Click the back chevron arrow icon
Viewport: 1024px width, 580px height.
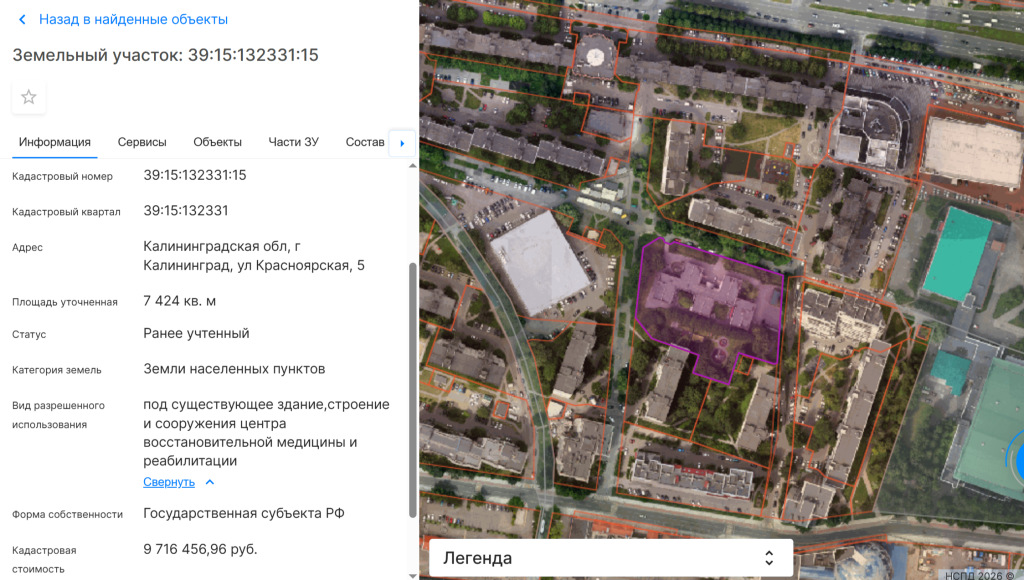pos(22,20)
